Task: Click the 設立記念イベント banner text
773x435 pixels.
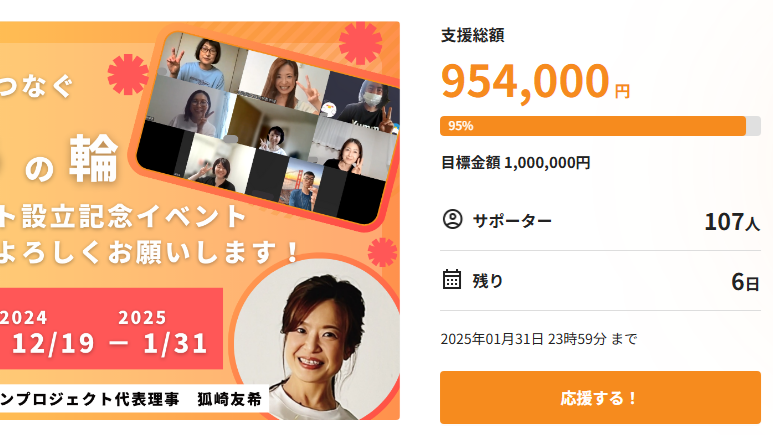Action: coord(133,216)
